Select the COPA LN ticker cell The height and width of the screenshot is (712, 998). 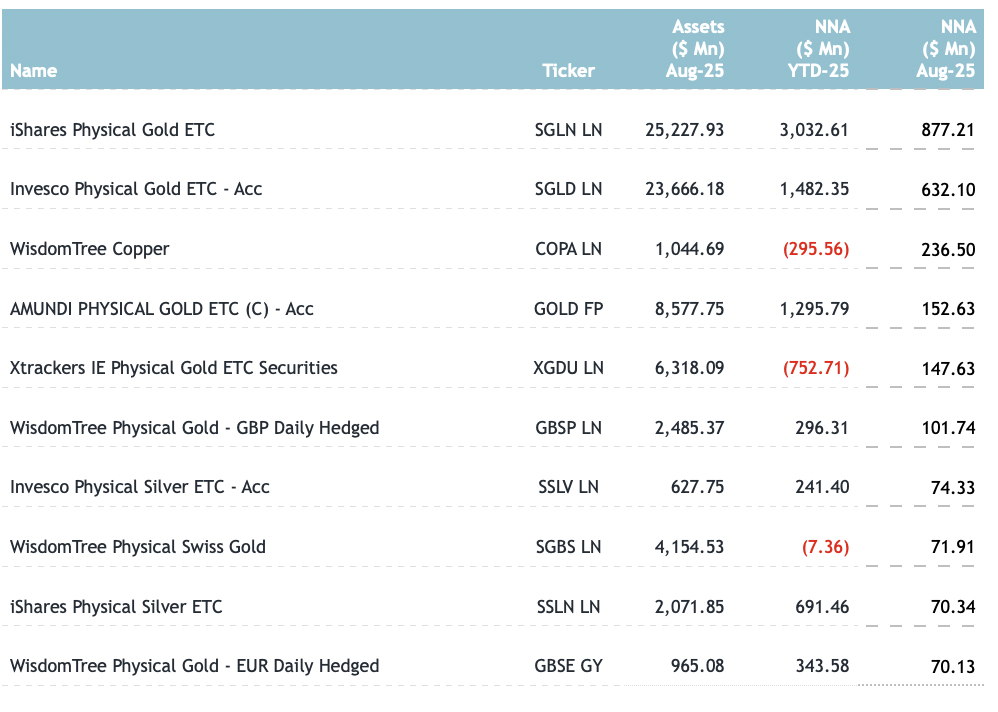pos(569,249)
